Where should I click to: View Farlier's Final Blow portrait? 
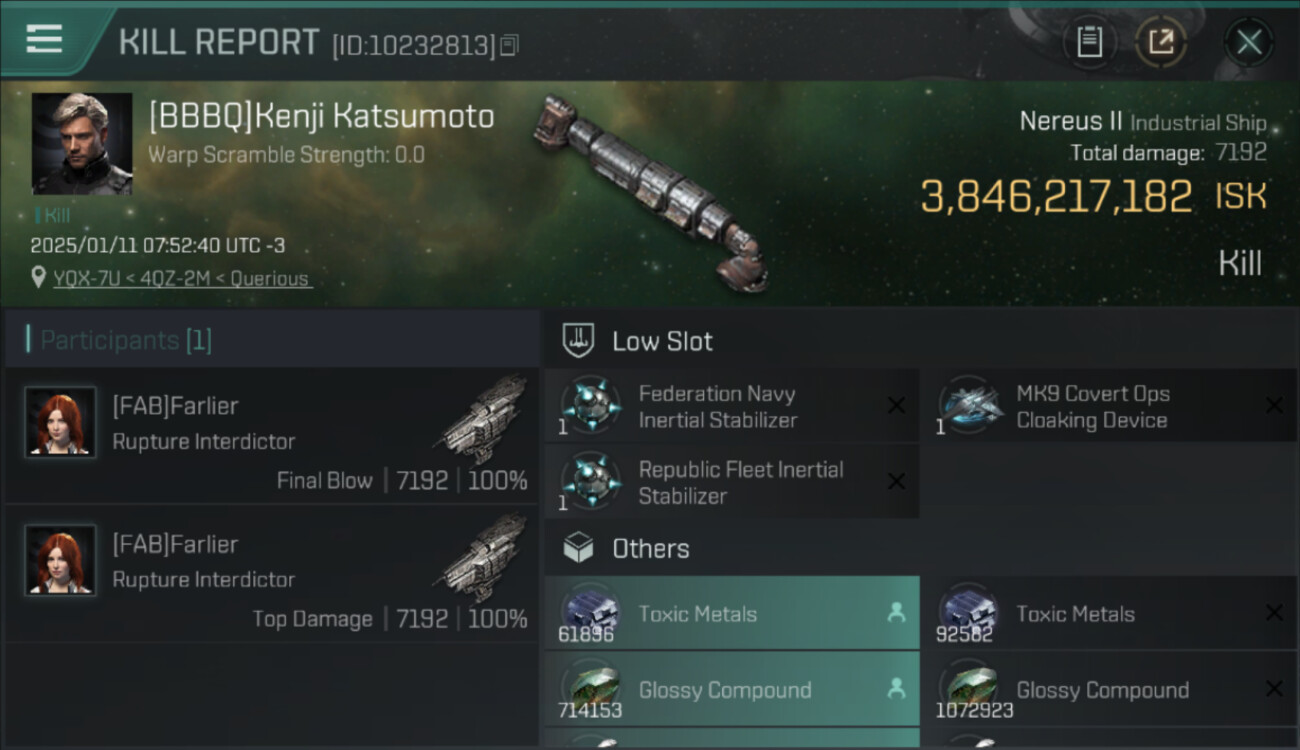tap(61, 422)
